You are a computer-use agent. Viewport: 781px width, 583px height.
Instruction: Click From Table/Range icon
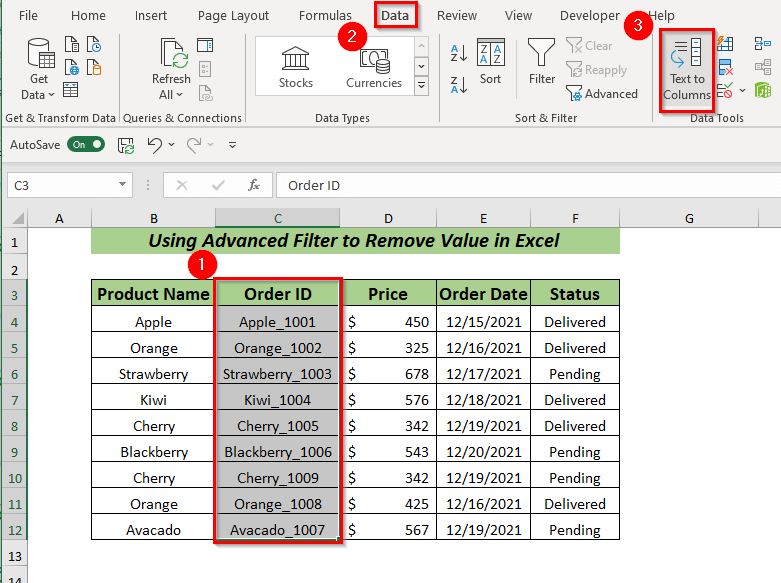pos(71,90)
